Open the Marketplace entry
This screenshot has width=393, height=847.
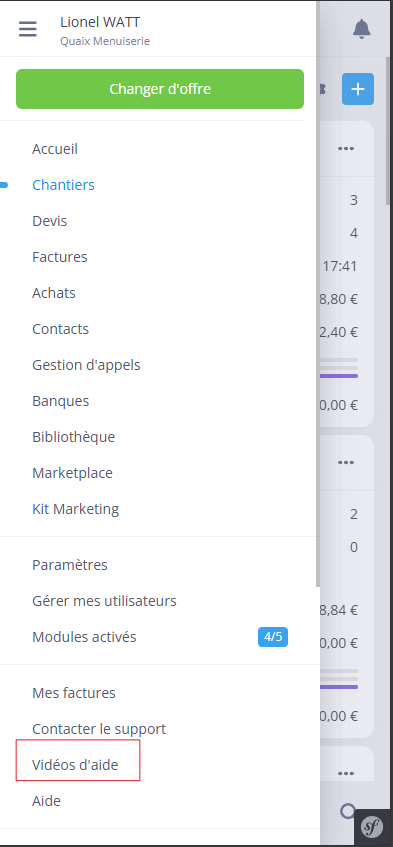pos(72,473)
